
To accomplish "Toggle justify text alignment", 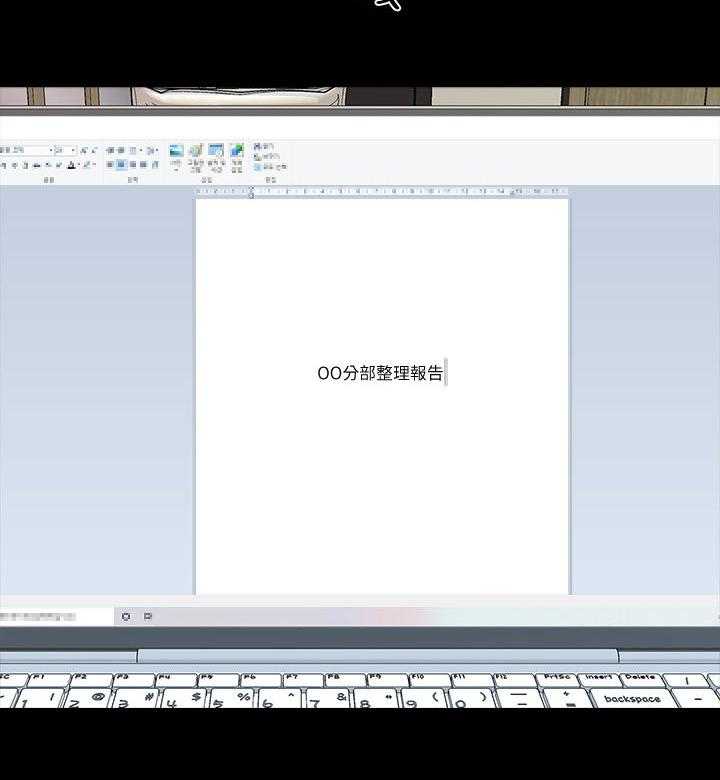I will coord(143,165).
